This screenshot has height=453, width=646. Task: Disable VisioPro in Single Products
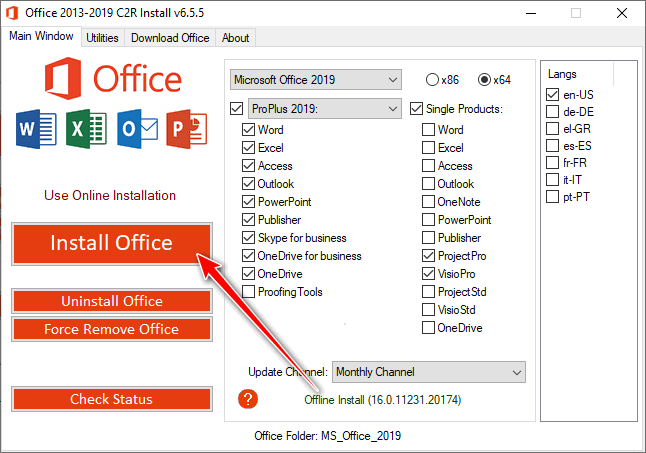tap(429, 274)
